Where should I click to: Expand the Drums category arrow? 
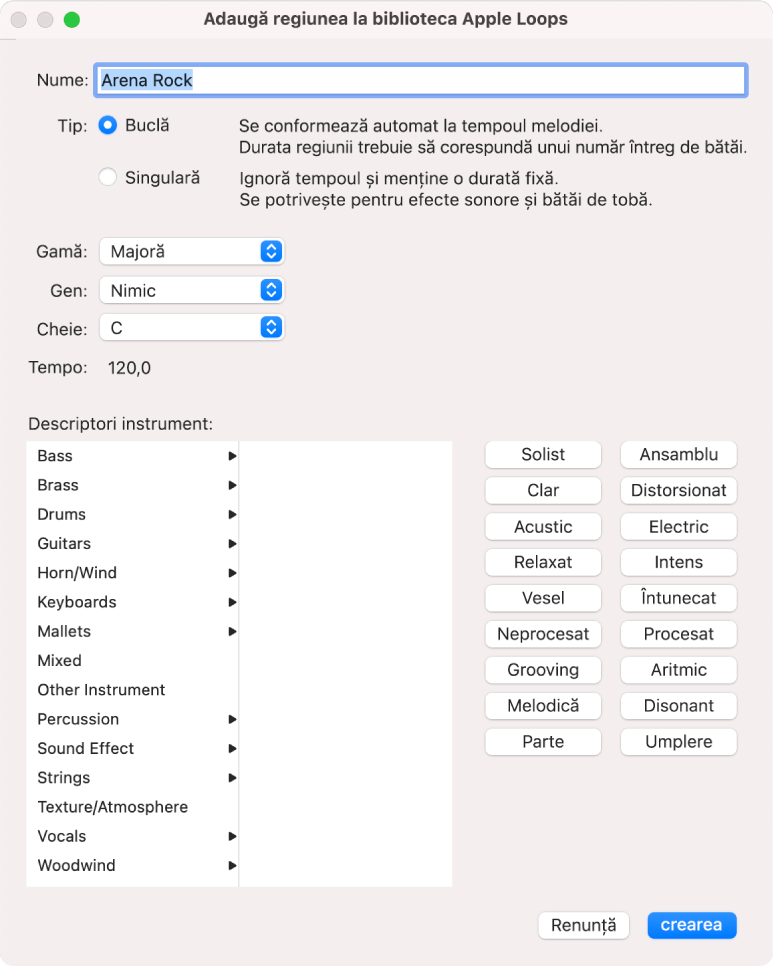232,514
